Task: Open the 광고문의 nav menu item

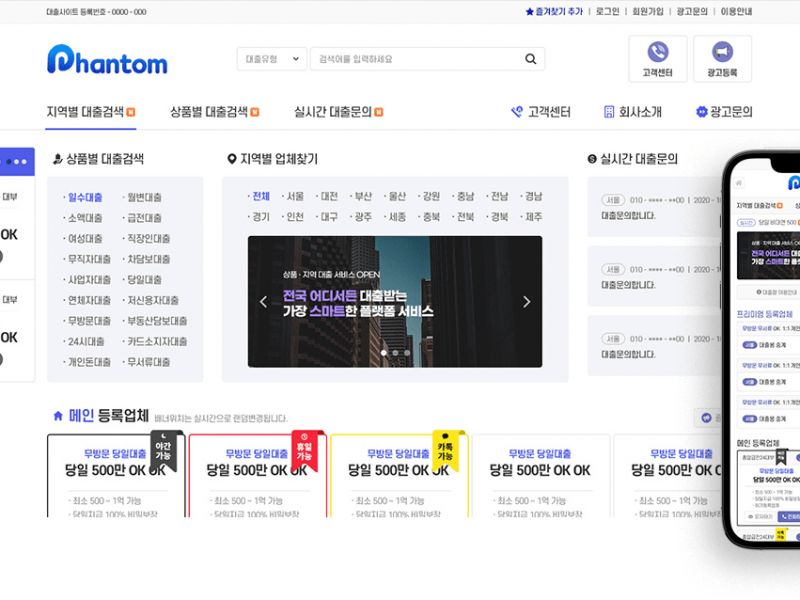Action: pos(731,112)
